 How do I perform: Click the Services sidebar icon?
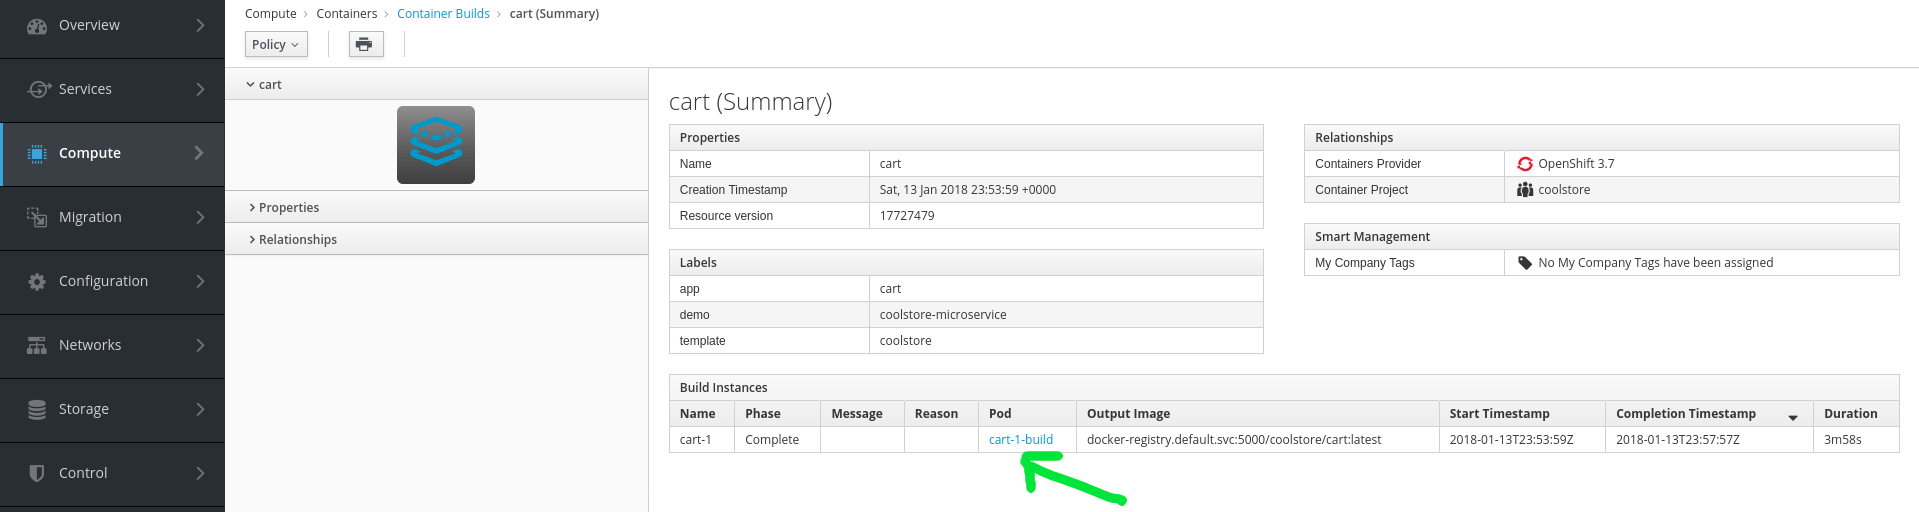click(x=38, y=89)
